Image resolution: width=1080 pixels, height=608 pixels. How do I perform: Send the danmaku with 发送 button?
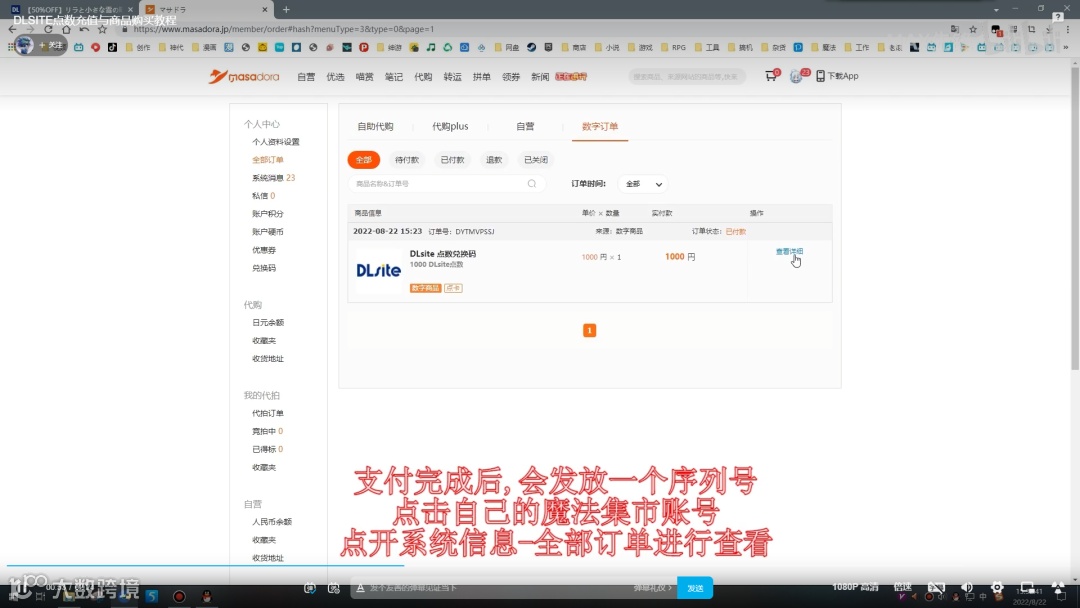[695, 588]
